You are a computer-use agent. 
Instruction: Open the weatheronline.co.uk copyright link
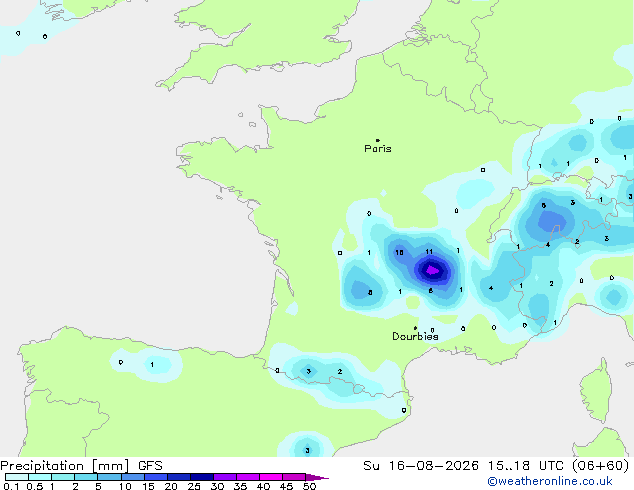pyautogui.click(x=550, y=481)
